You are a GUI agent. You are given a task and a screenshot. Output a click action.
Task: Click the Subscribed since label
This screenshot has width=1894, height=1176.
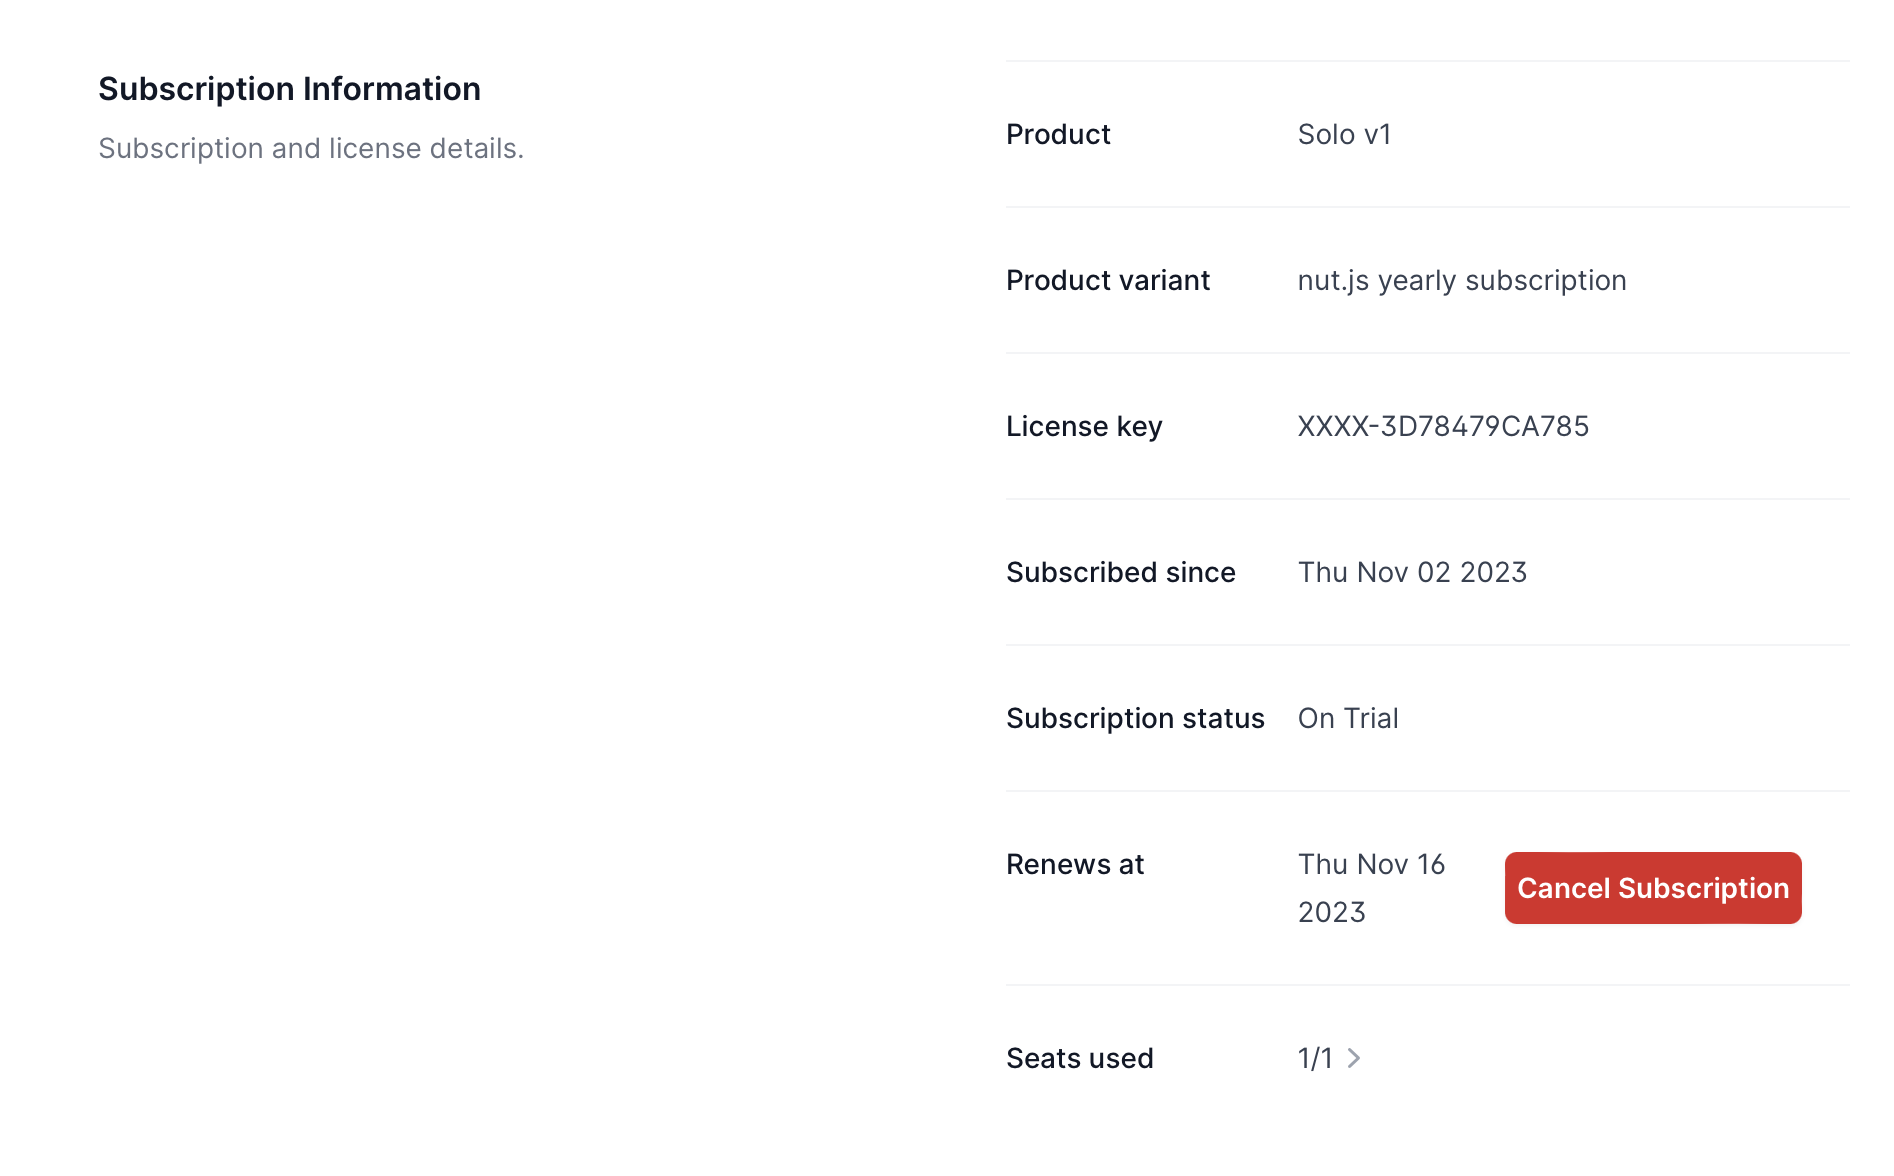coord(1121,572)
